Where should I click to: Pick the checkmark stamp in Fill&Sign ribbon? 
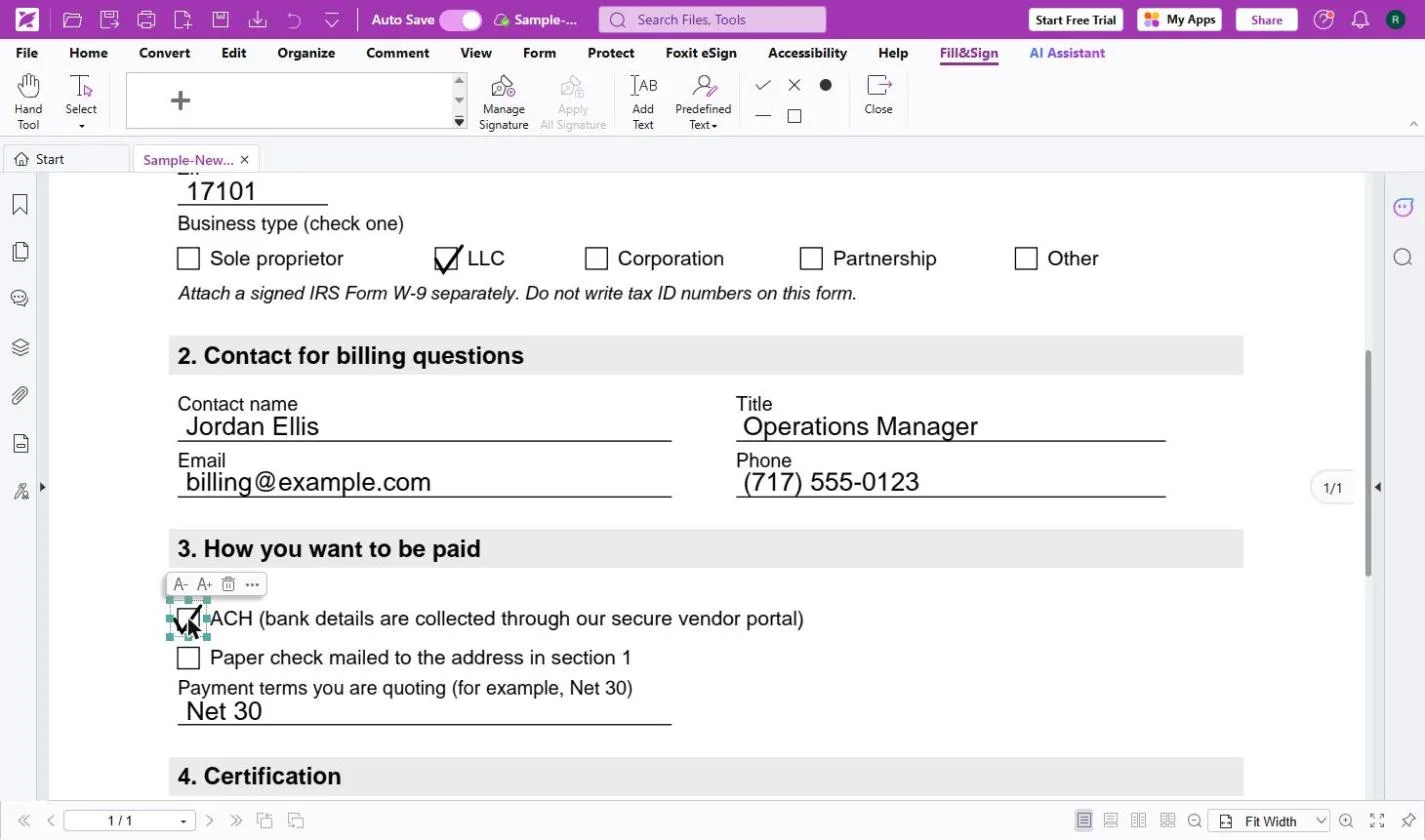pos(763,85)
